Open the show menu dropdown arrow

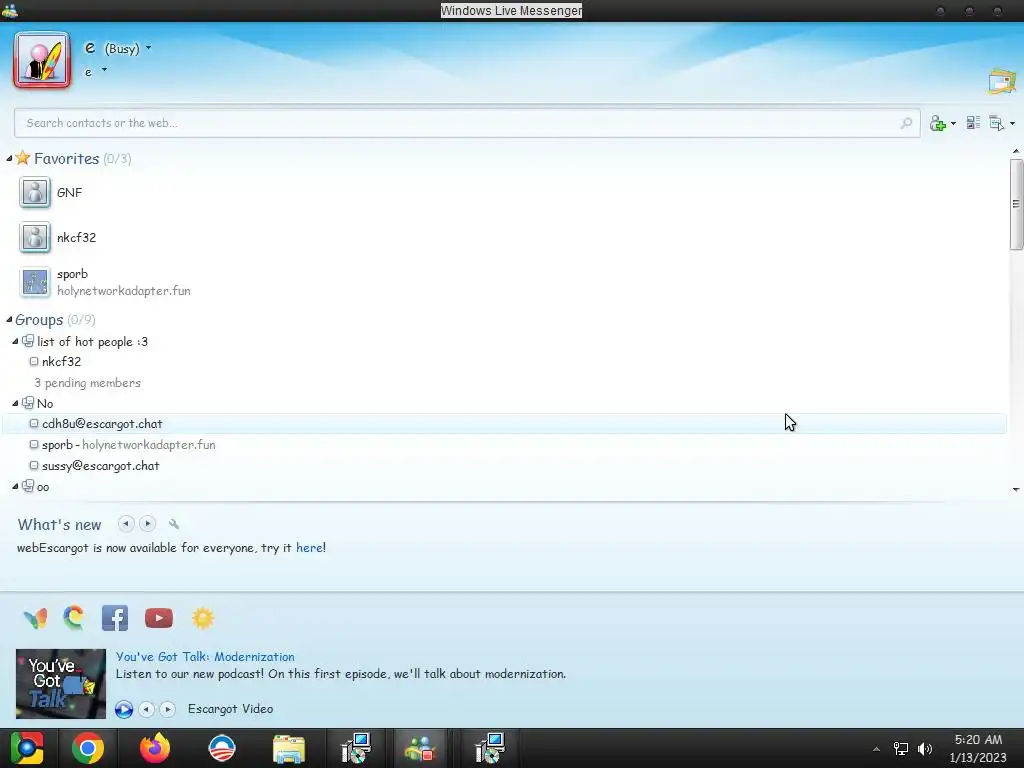click(1012, 123)
